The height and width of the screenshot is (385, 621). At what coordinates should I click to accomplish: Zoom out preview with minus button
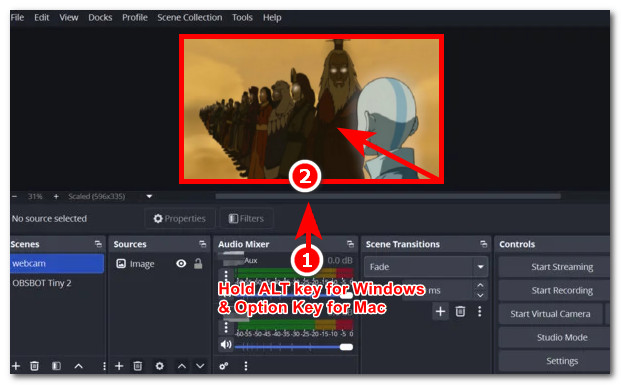coord(15,196)
